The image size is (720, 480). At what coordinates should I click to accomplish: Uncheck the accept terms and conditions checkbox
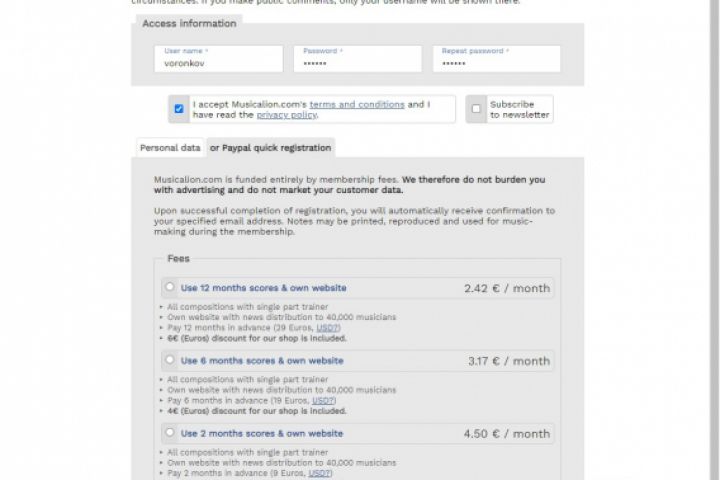(179, 109)
